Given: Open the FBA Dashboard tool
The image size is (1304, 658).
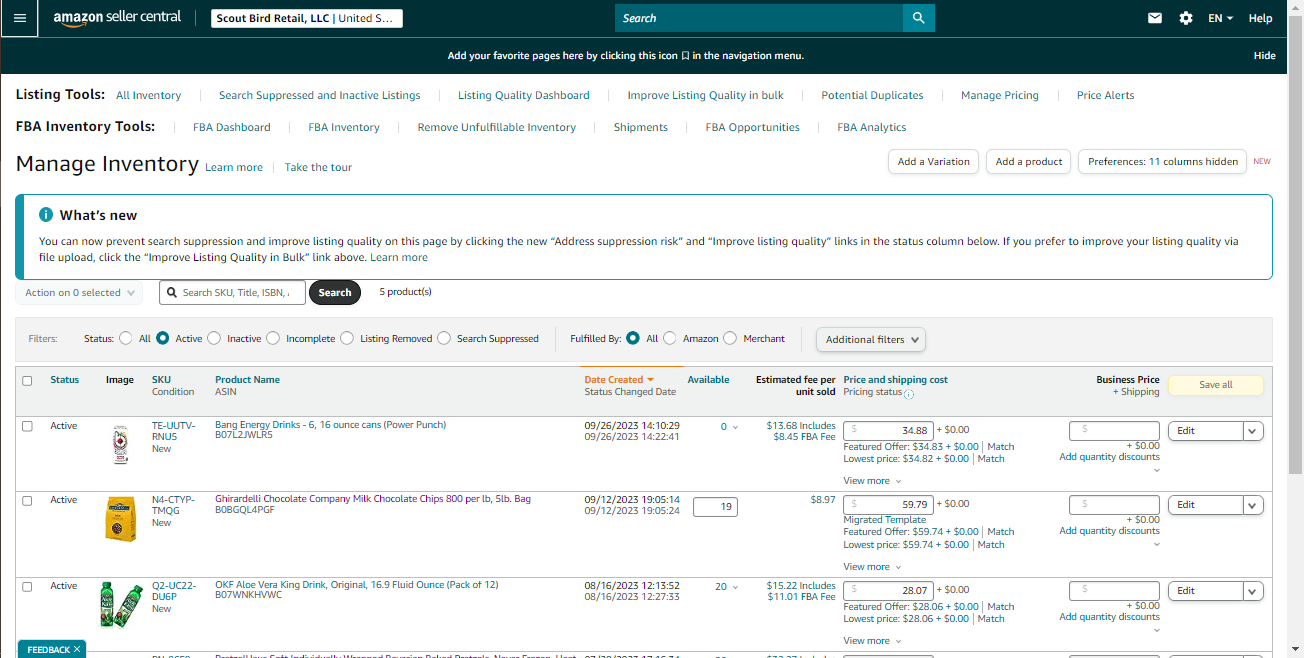Looking at the screenshot, I should click(x=232, y=128).
